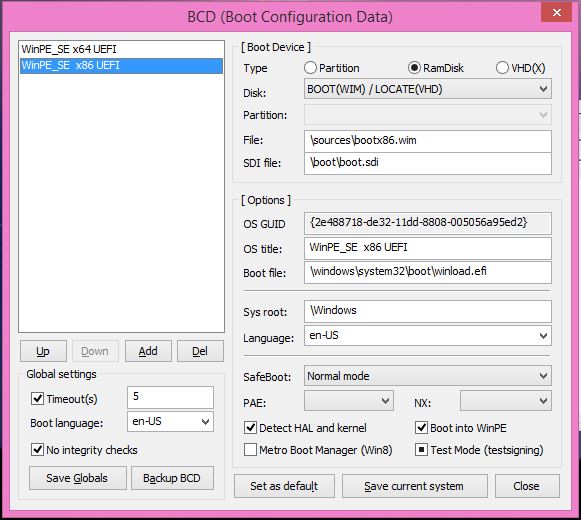Viewport: 581px width, 520px height.
Task: Open the Boot language combo box
Action: 170,421
